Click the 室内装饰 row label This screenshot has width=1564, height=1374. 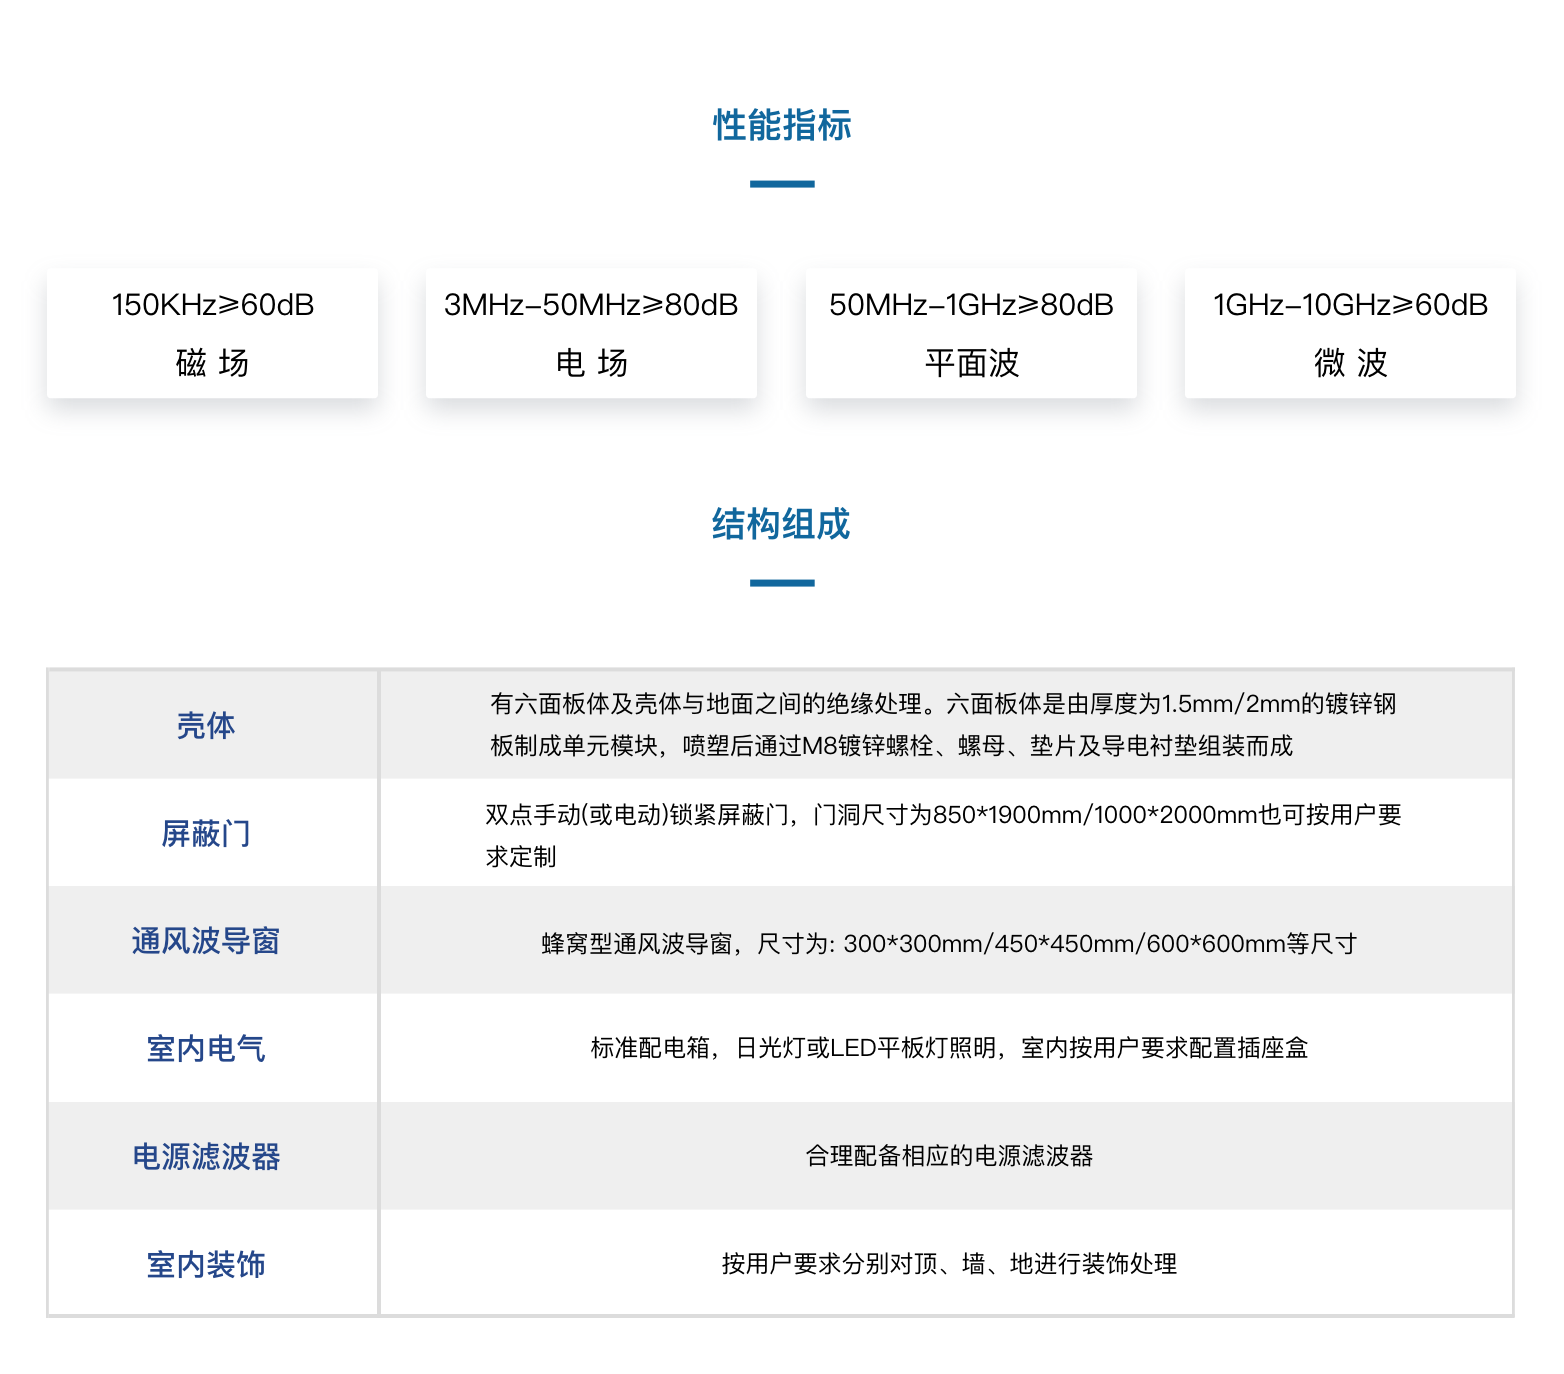tap(206, 1264)
